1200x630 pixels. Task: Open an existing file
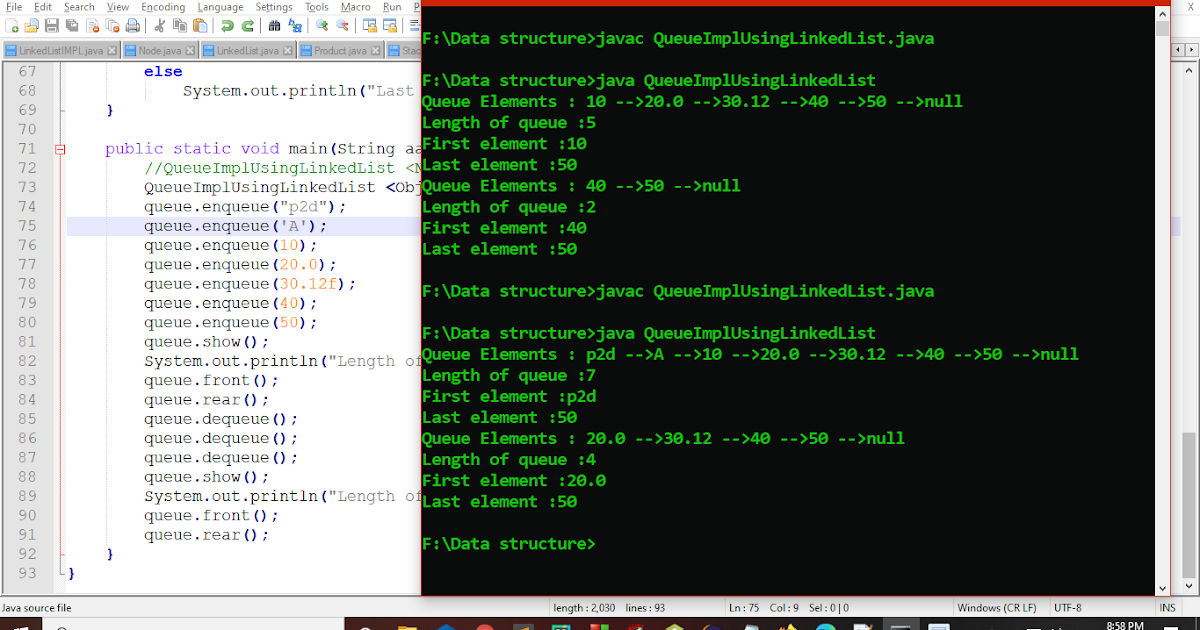(30, 27)
